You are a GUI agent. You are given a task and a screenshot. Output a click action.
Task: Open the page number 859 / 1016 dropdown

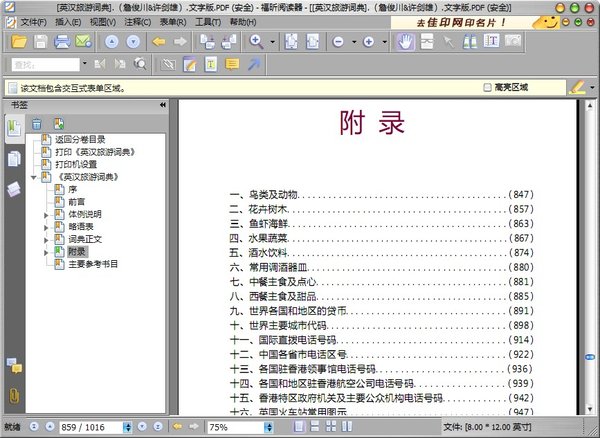coord(127,427)
